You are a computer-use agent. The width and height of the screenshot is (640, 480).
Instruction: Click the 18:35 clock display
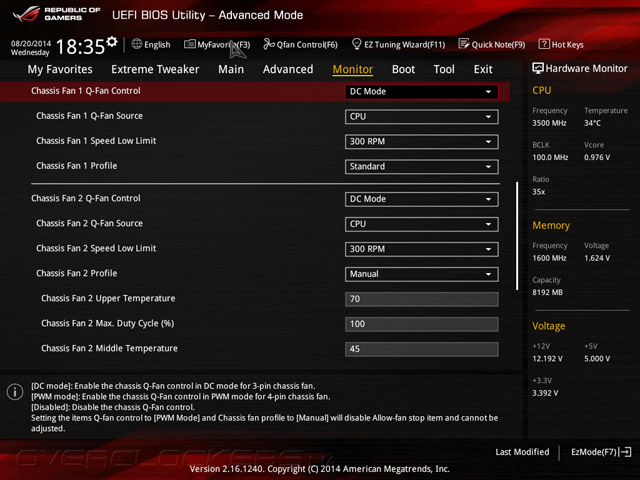[80, 47]
